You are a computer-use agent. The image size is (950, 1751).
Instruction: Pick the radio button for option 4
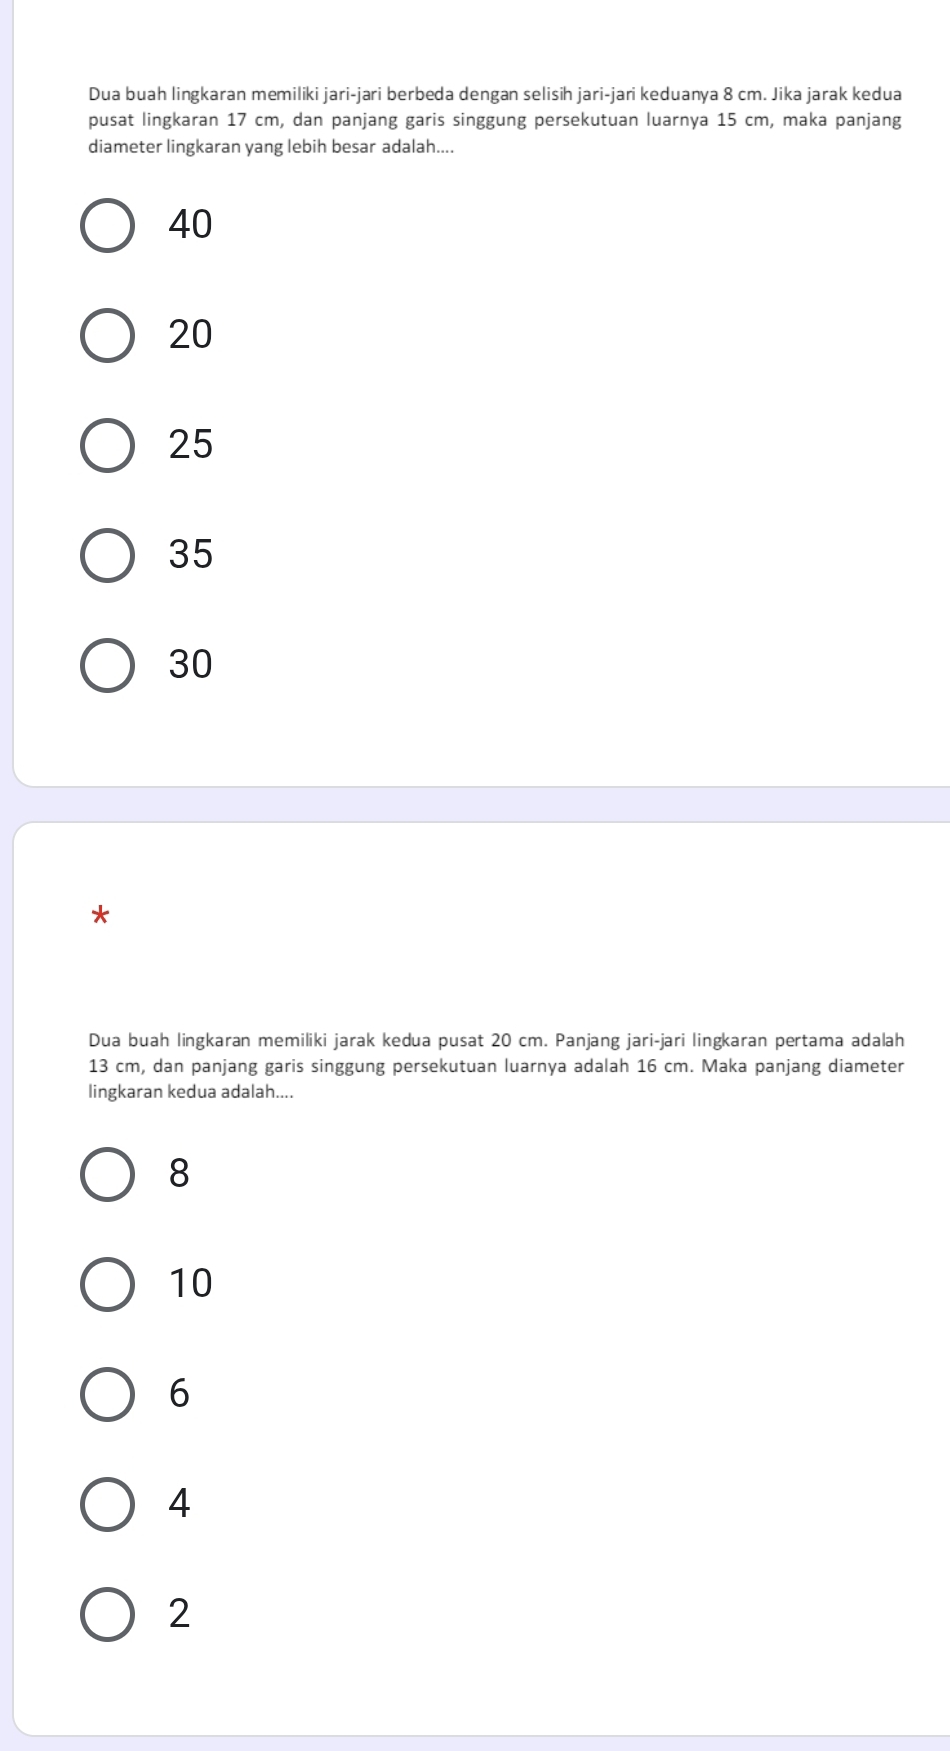pyautogui.click(x=107, y=1504)
